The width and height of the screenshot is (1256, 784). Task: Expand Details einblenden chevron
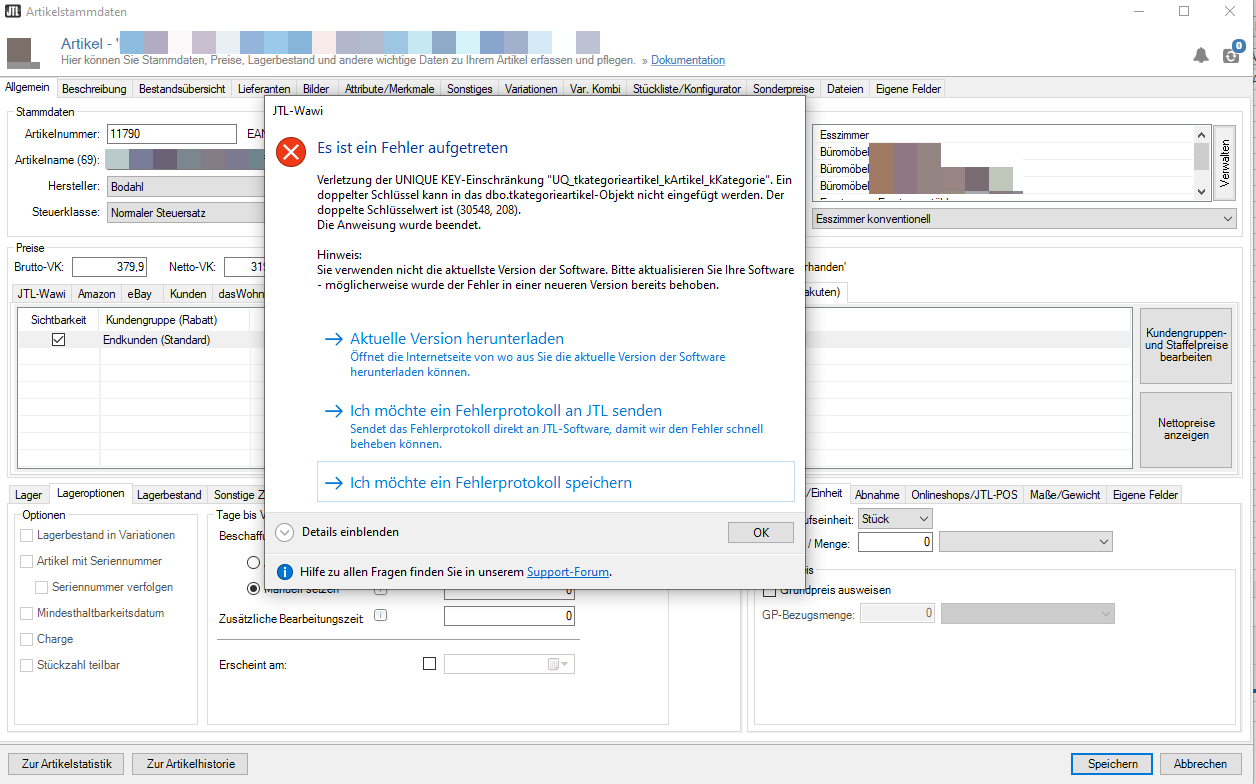(x=284, y=532)
